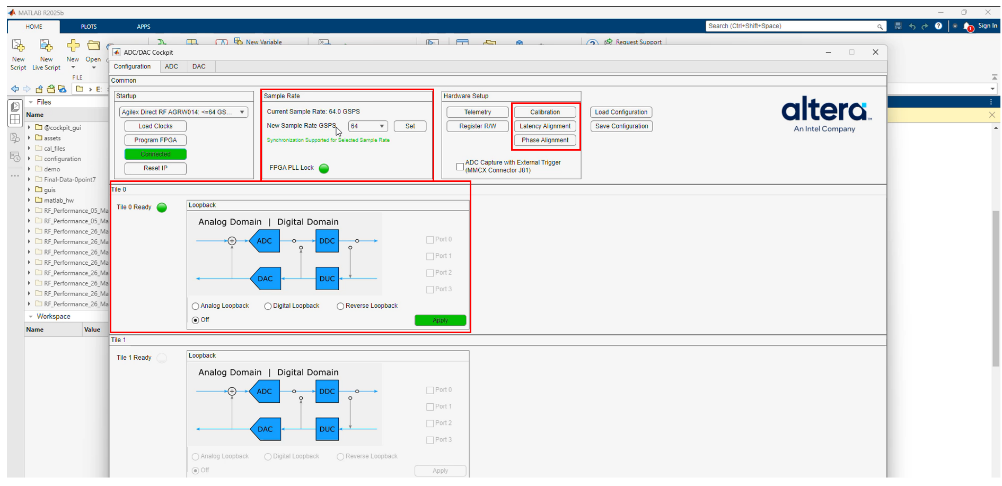The image size is (1002, 486).
Task: Select Tile 0 loopback Off radio
Action: (196, 319)
